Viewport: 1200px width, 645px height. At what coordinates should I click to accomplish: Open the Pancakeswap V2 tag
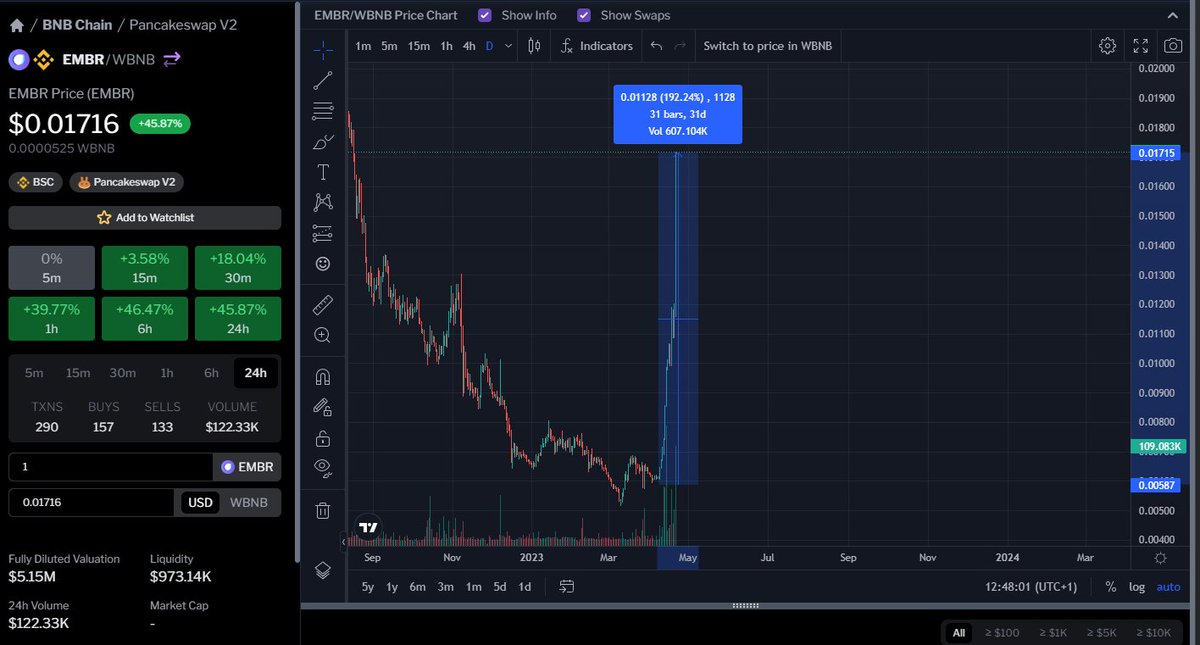tap(127, 182)
